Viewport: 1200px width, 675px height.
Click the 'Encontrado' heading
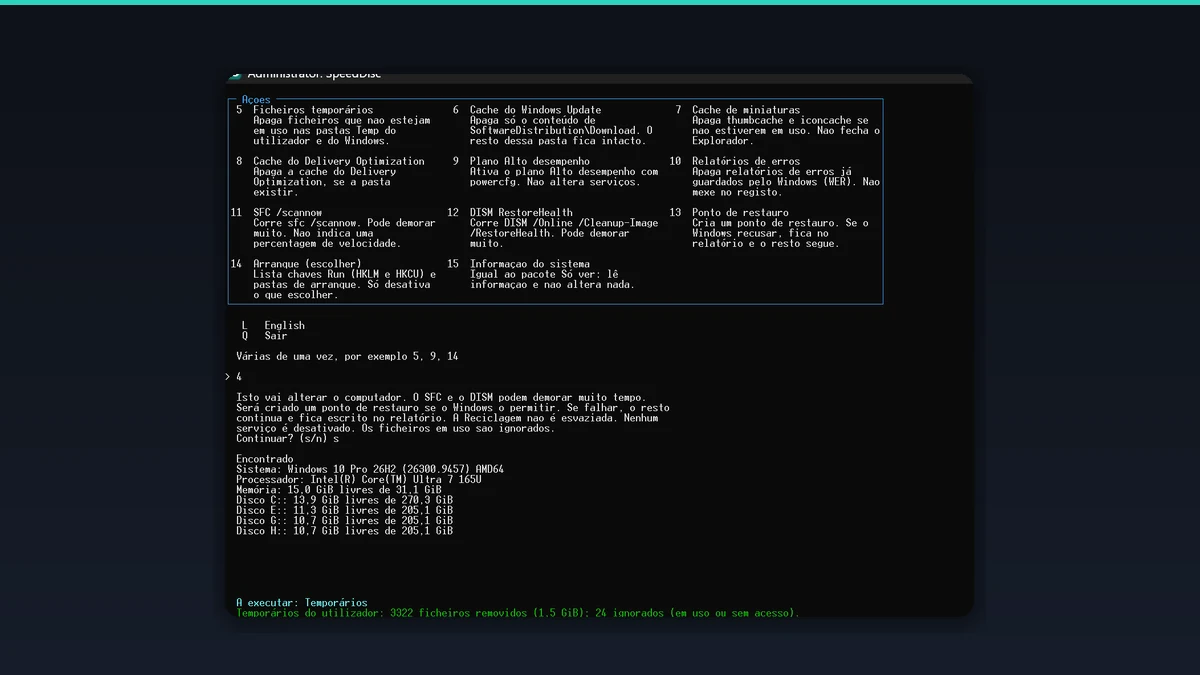click(265, 459)
